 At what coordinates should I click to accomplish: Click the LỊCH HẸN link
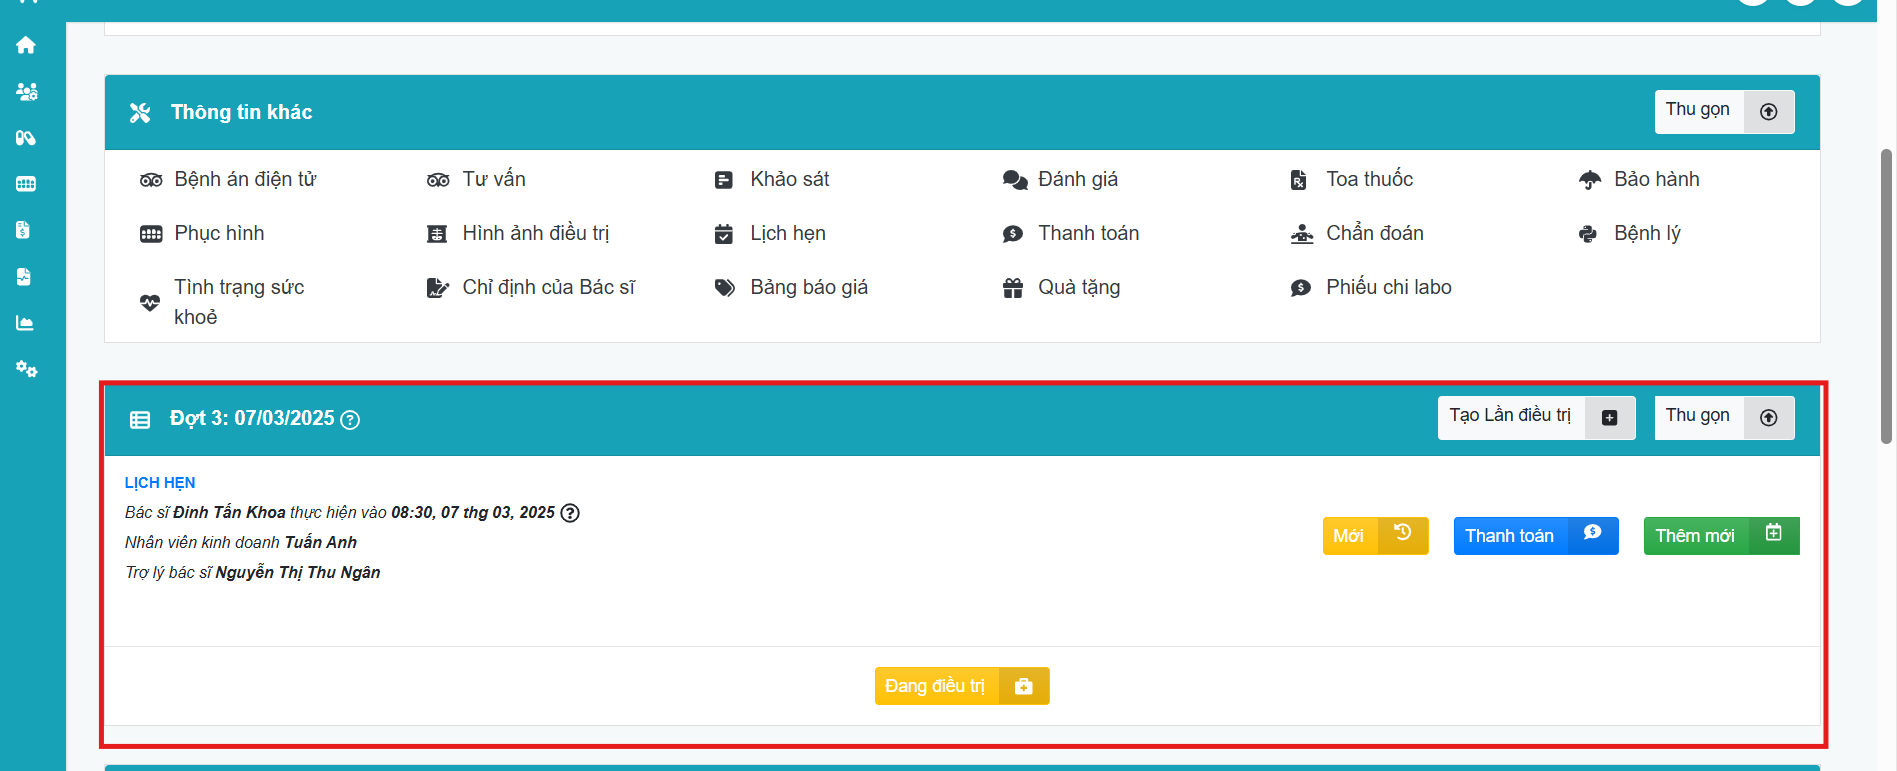[160, 483]
